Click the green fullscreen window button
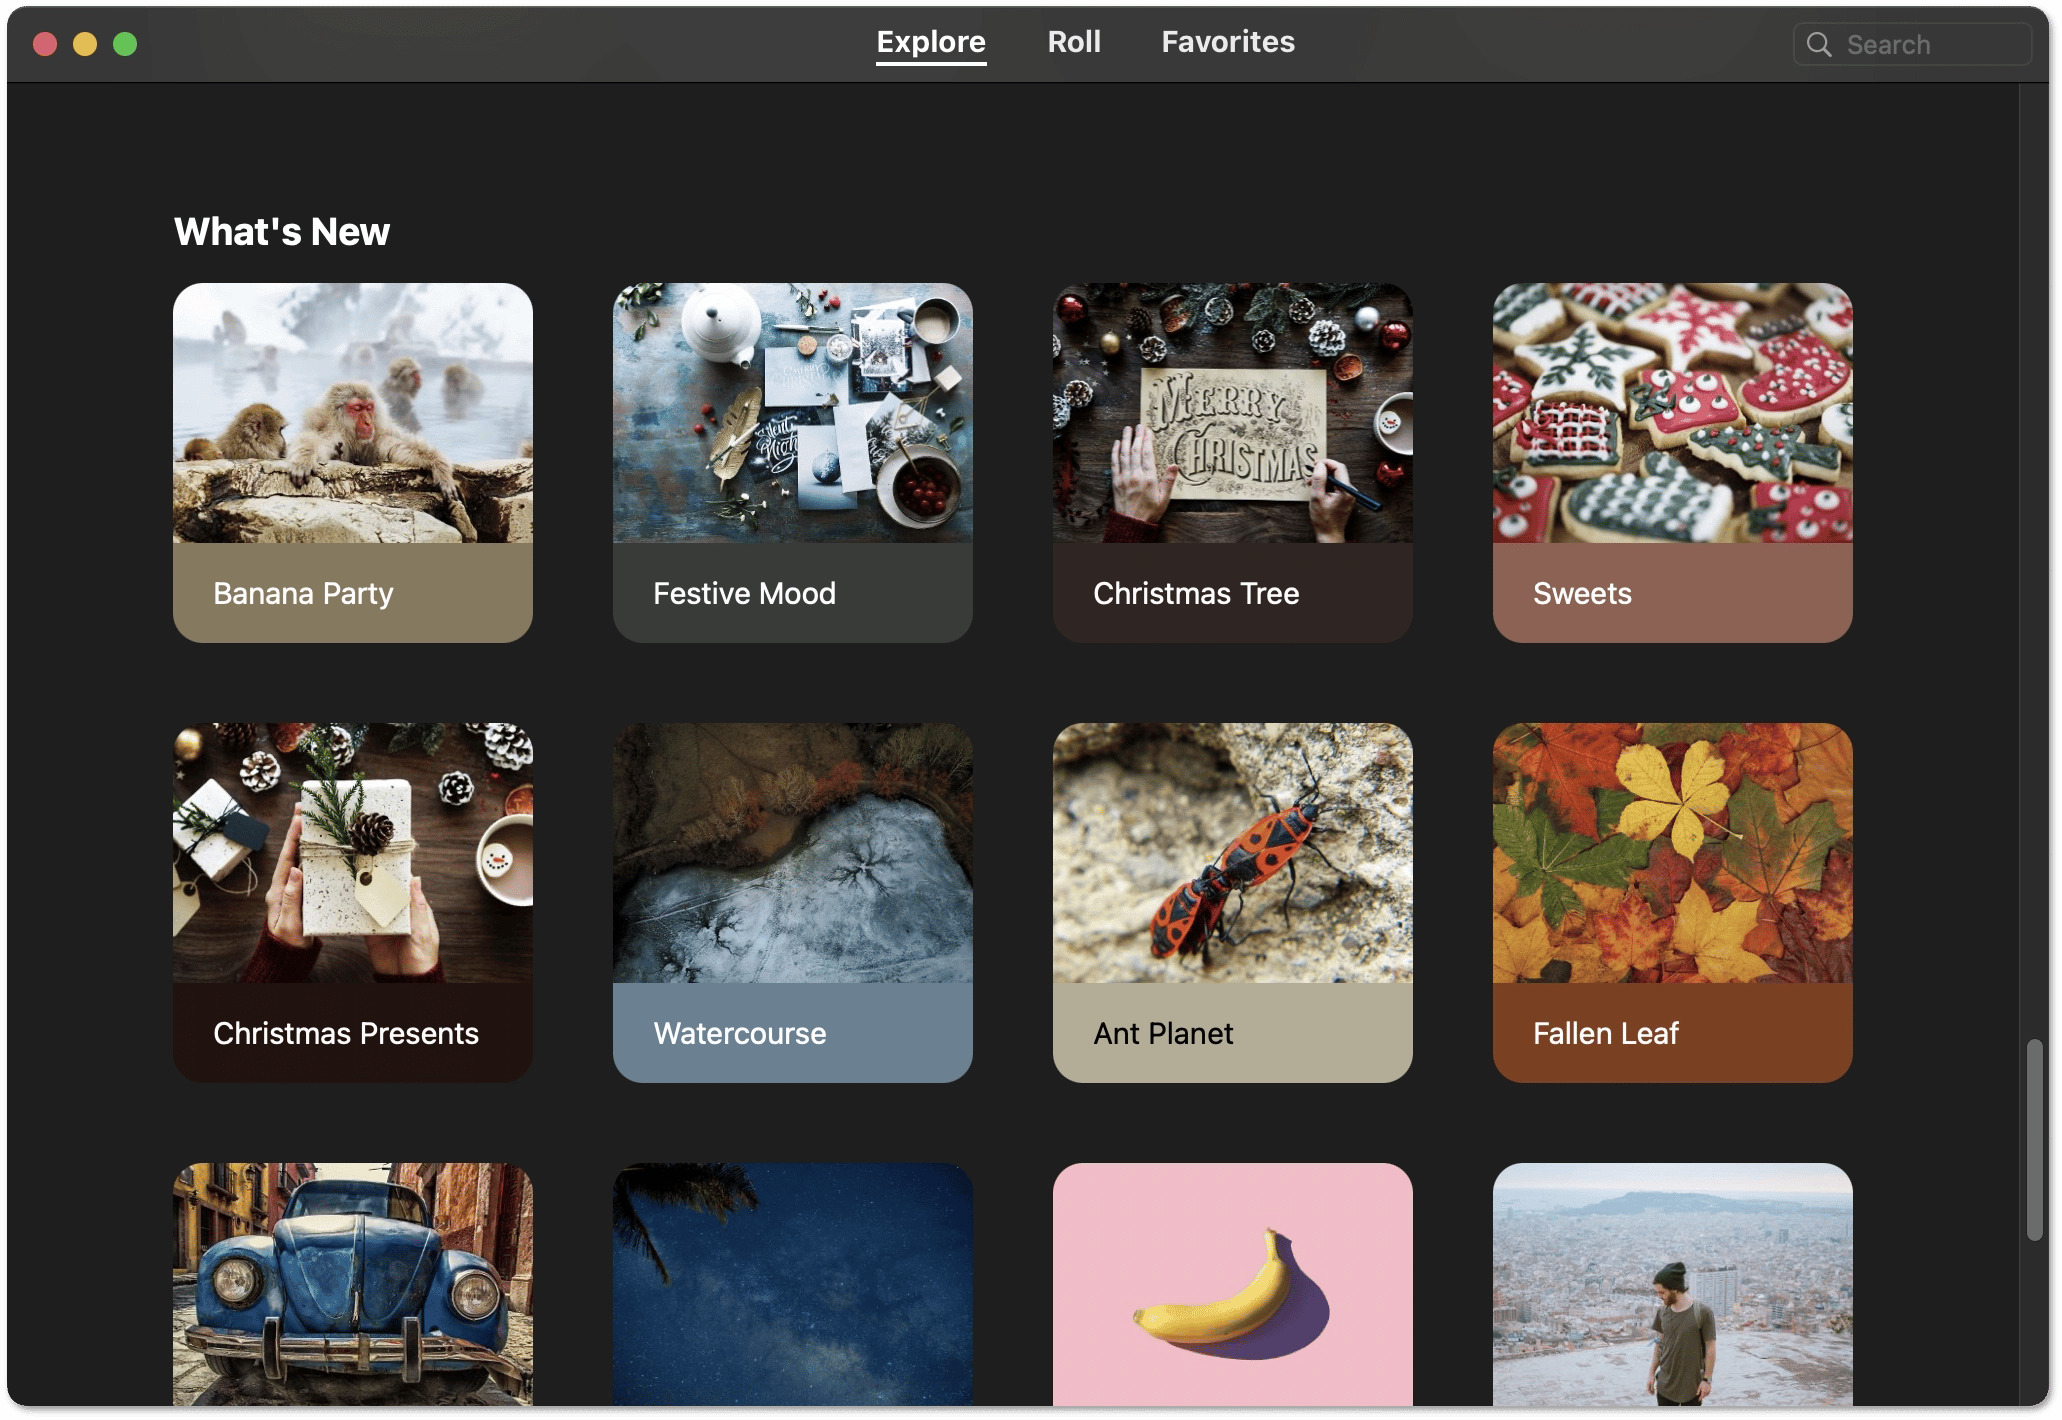The image size is (2062, 1420). pos(125,44)
